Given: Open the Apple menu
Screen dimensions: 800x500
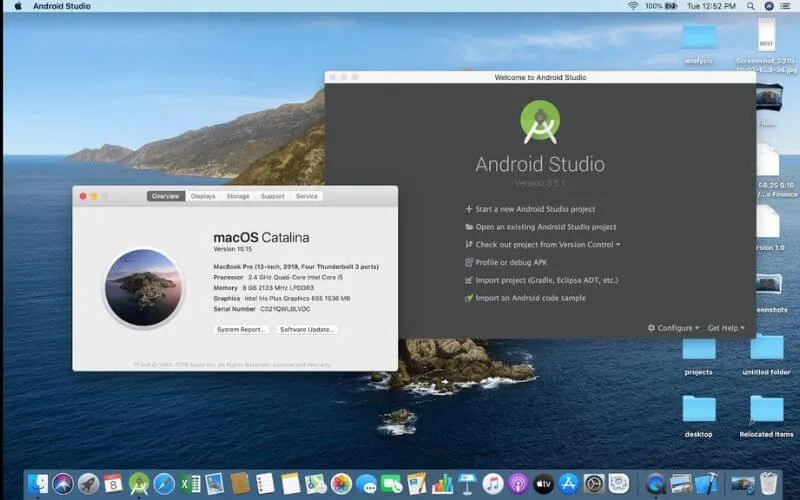Looking at the screenshot, I should [x=18, y=6].
